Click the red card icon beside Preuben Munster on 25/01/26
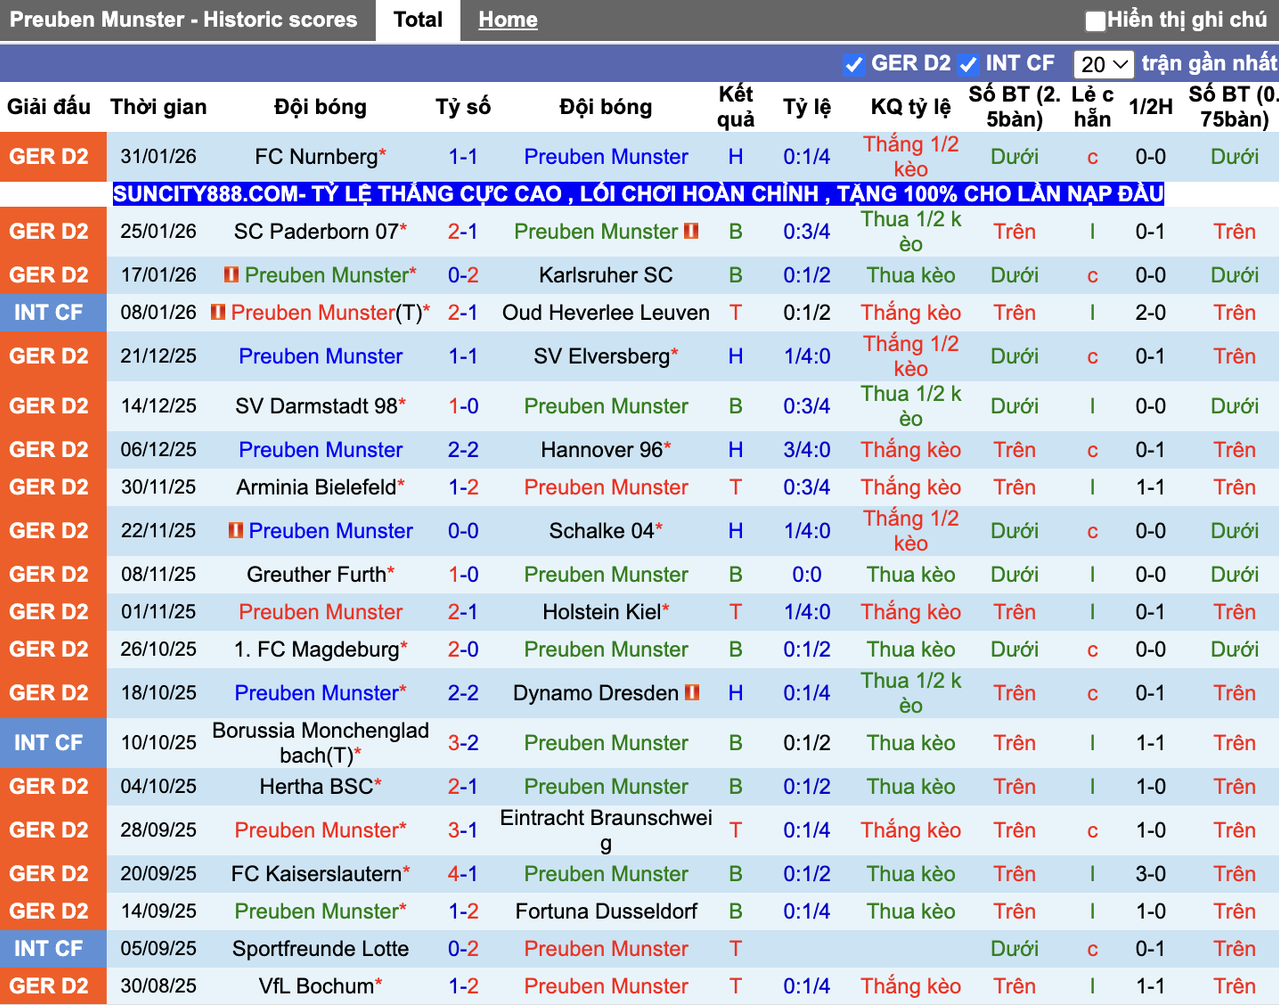The width and height of the screenshot is (1279, 1005). [691, 231]
